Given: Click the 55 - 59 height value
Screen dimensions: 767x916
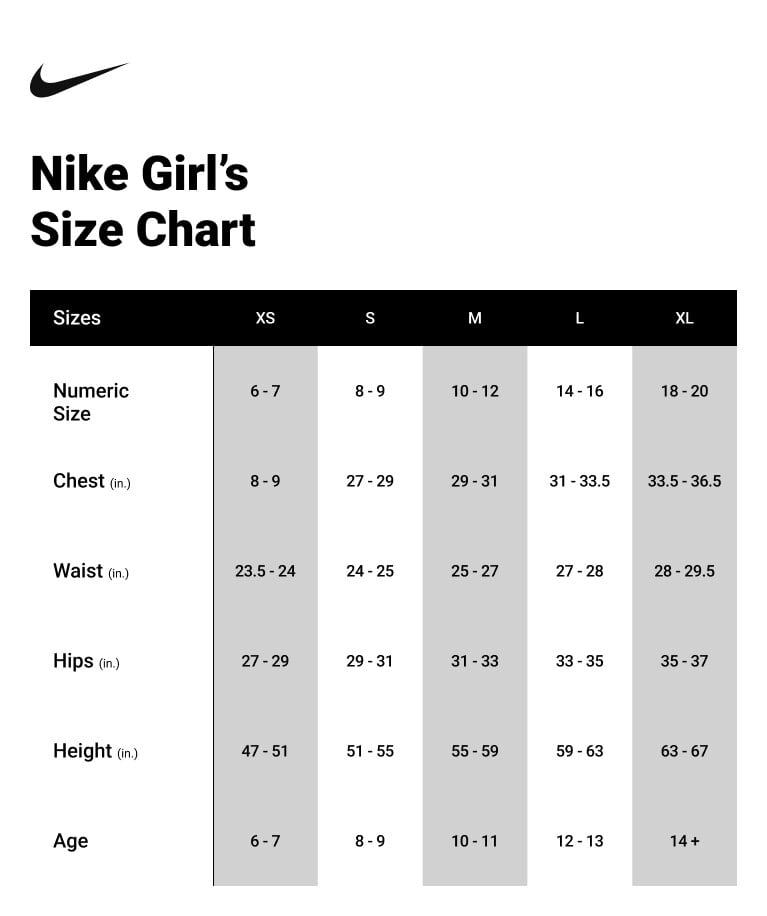Looking at the screenshot, I should [475, 751].
